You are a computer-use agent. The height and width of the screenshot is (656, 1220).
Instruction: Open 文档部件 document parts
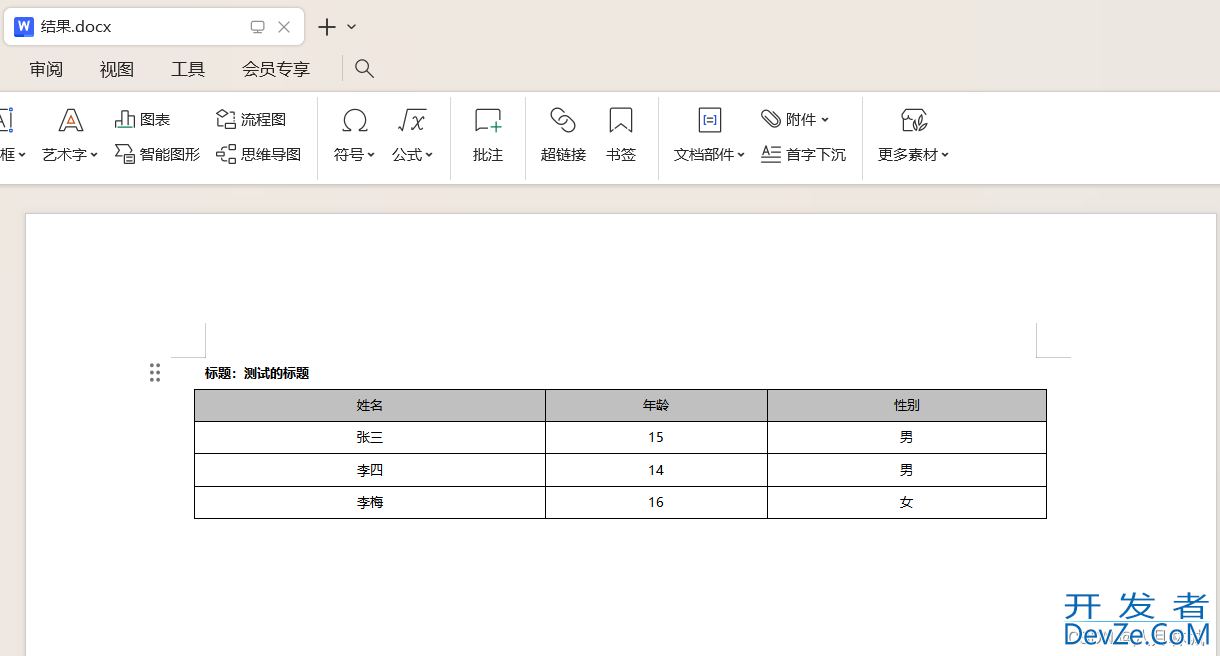click(709, 136)
